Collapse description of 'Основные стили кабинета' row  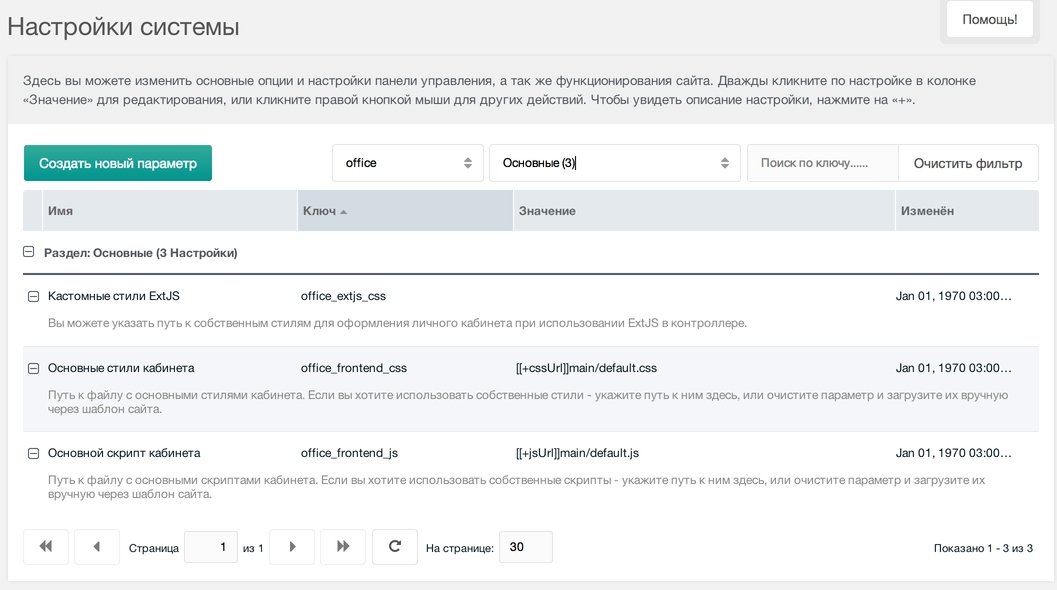tap(33, 368)
